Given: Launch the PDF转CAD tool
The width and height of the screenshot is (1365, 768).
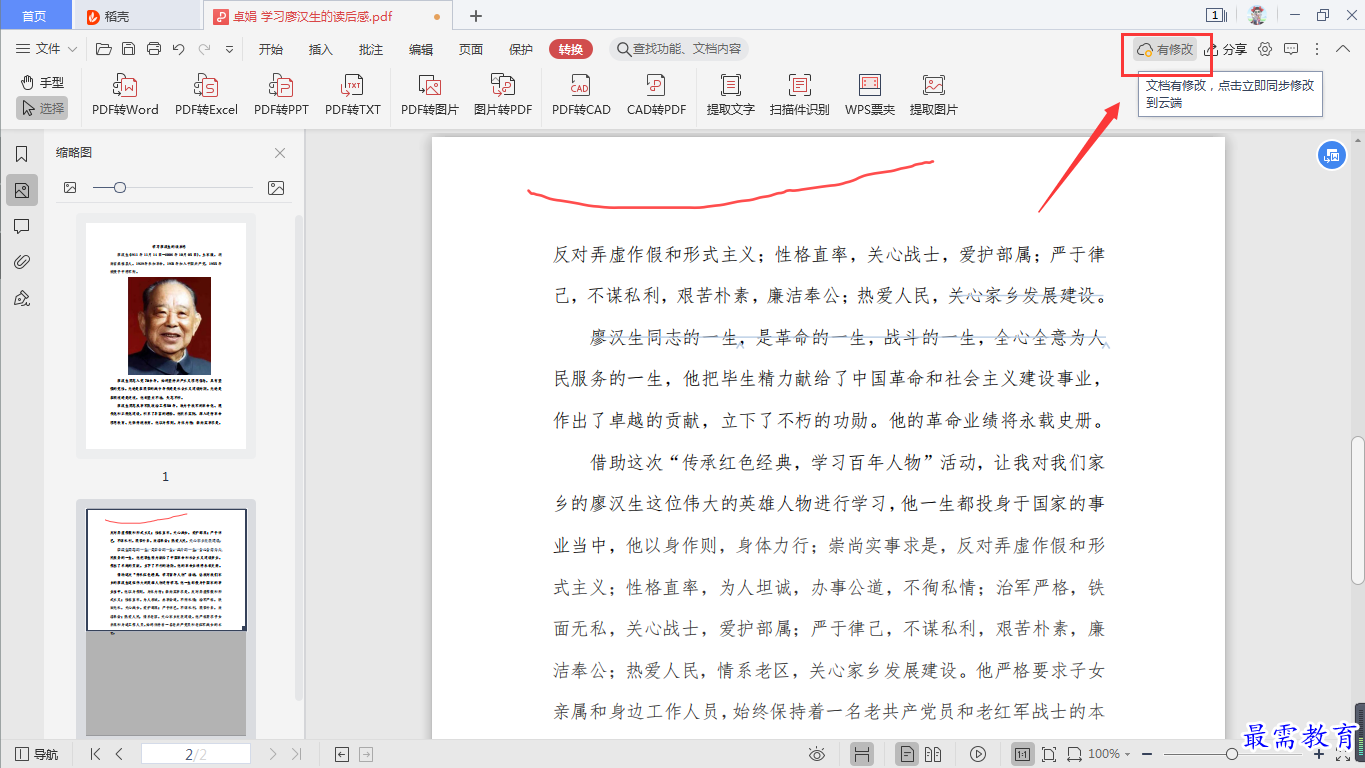Looking at the screenshot, I should pyautogui.click(x=581, y=96).
